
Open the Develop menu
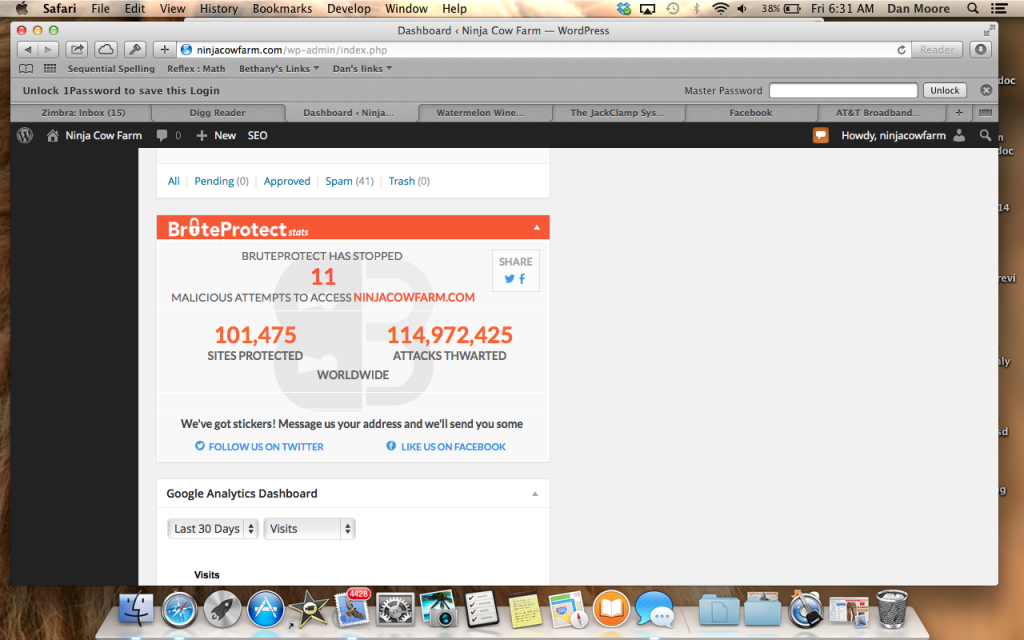click(x=349, y=8)
